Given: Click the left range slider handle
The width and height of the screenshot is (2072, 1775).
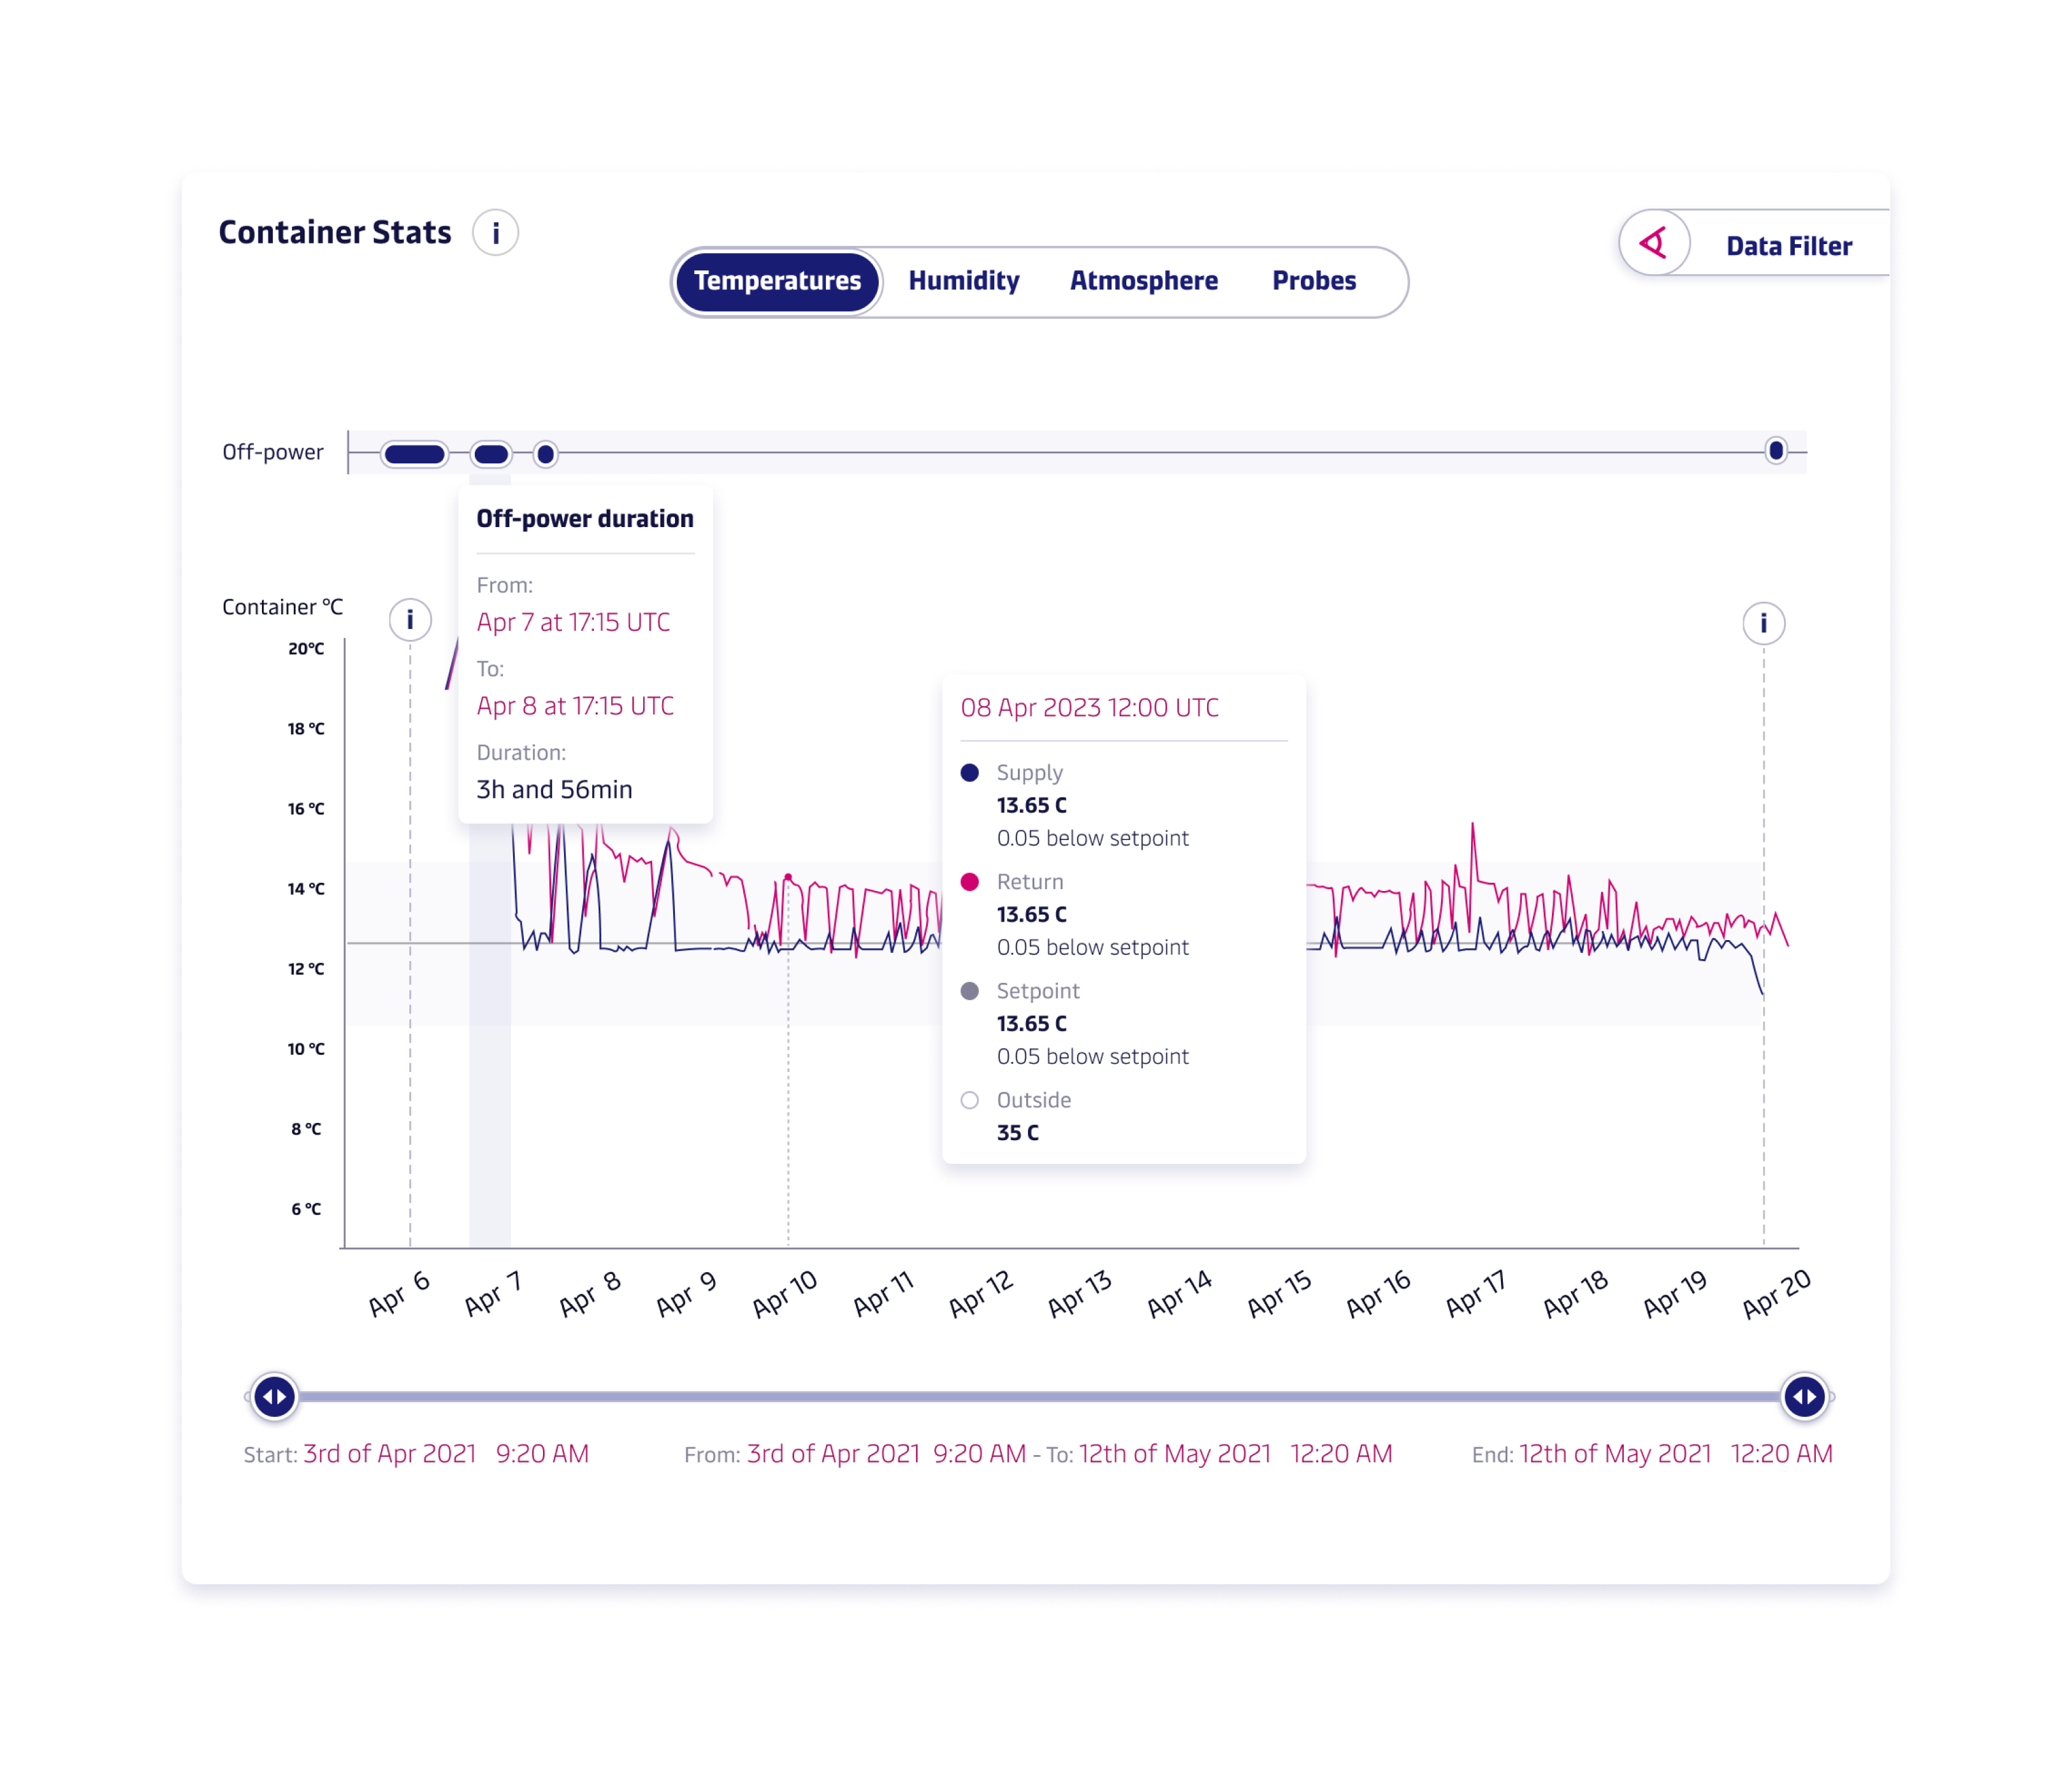Looking at the screenshot, I should pyautogui.click(x=274, y=1397).
